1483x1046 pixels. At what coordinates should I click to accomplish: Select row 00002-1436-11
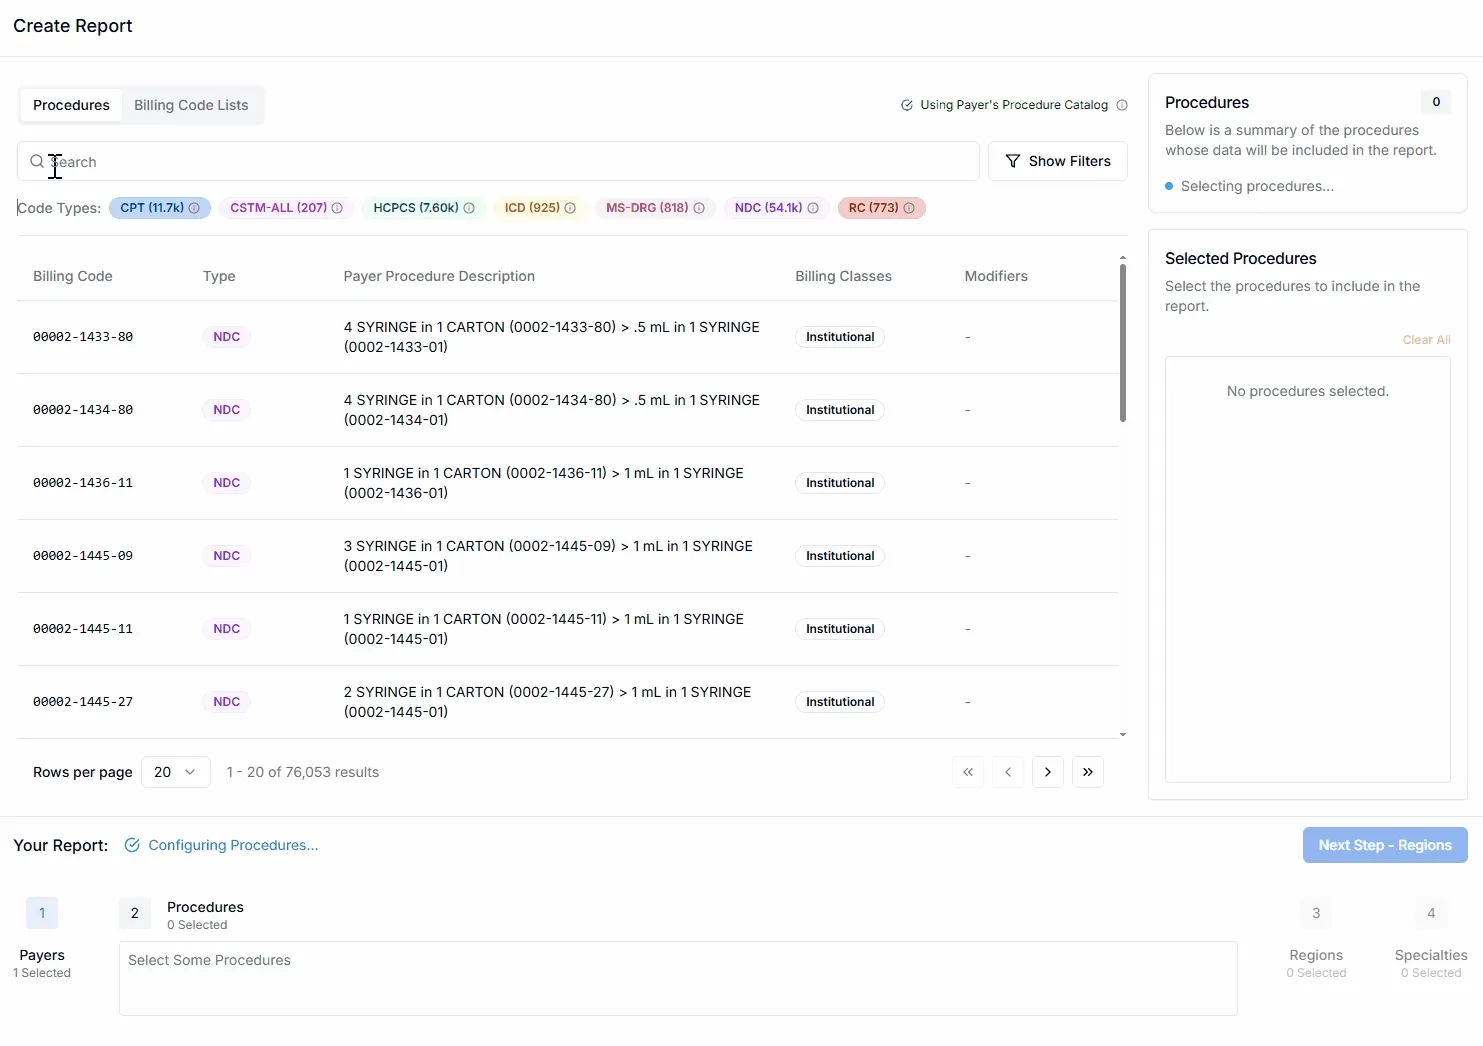tap(567, 483)
